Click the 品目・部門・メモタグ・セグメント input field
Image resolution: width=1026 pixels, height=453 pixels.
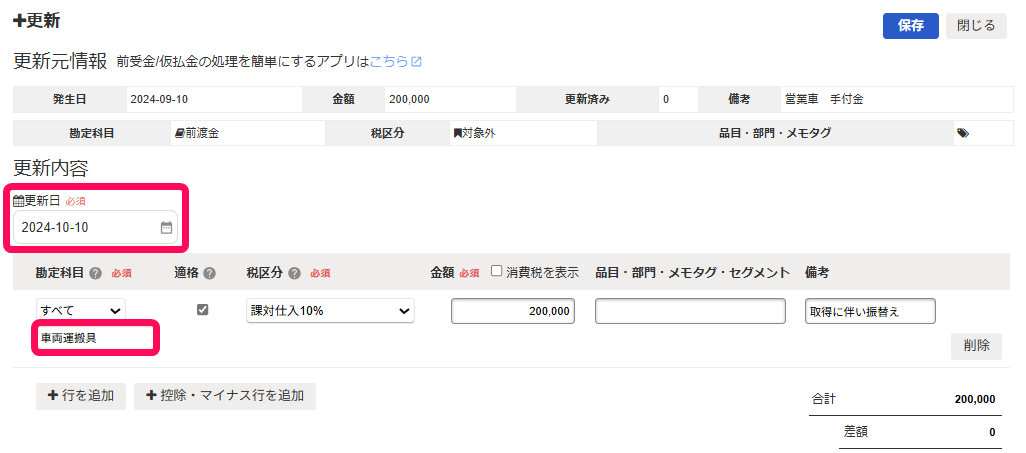point(690,311)
